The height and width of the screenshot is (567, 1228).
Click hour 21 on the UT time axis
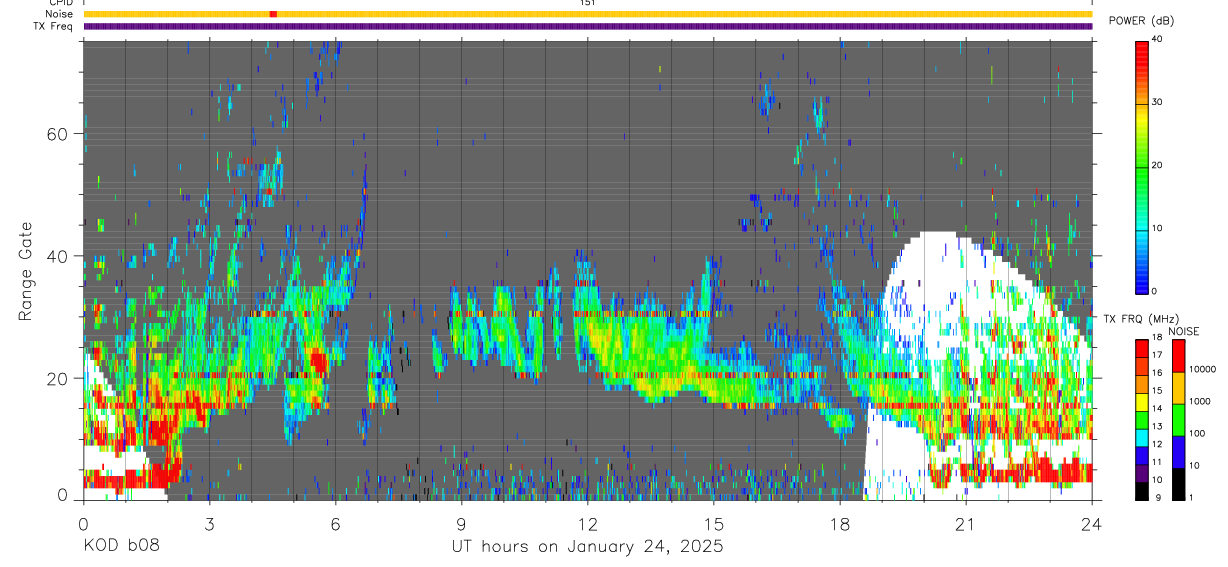(x=966, y=523)
